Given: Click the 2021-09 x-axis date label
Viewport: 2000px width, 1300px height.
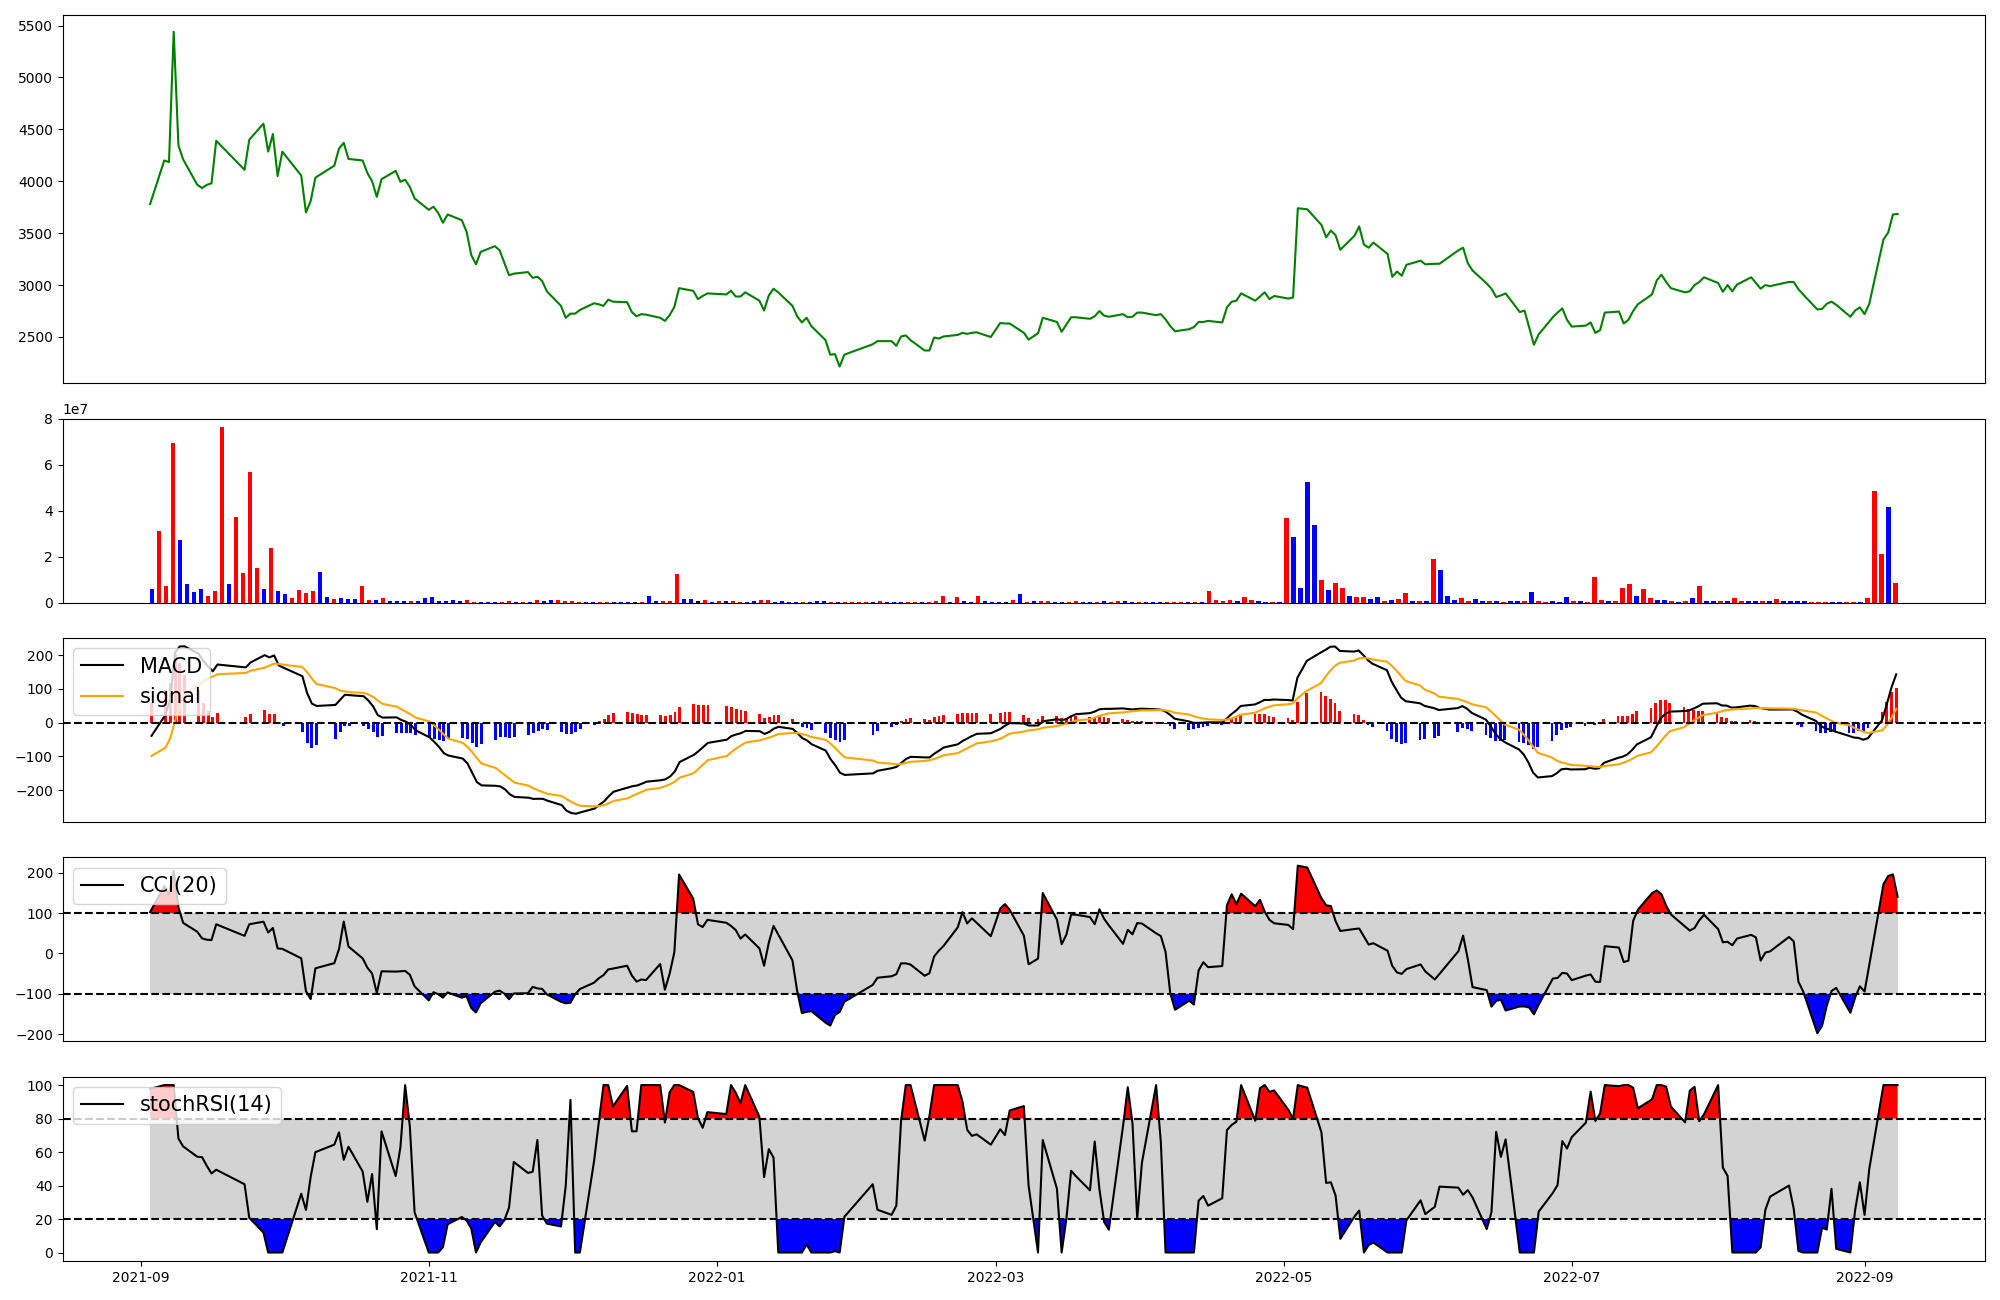Looking at the screenshot, I should click(141, 1277).
